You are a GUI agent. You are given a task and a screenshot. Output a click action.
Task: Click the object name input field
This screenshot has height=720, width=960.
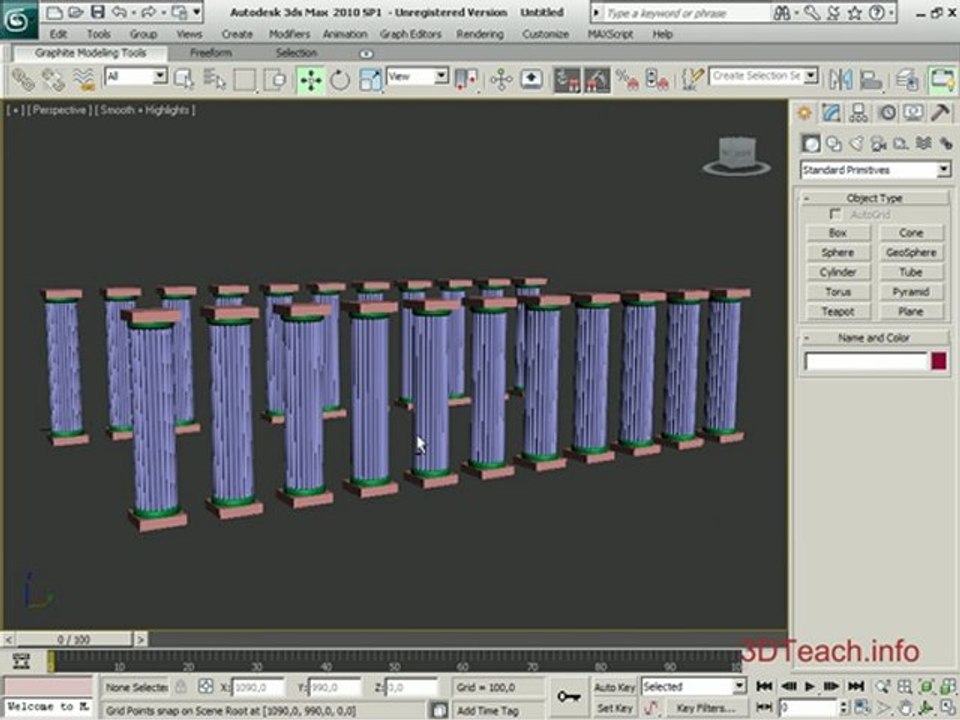[866, 361]
